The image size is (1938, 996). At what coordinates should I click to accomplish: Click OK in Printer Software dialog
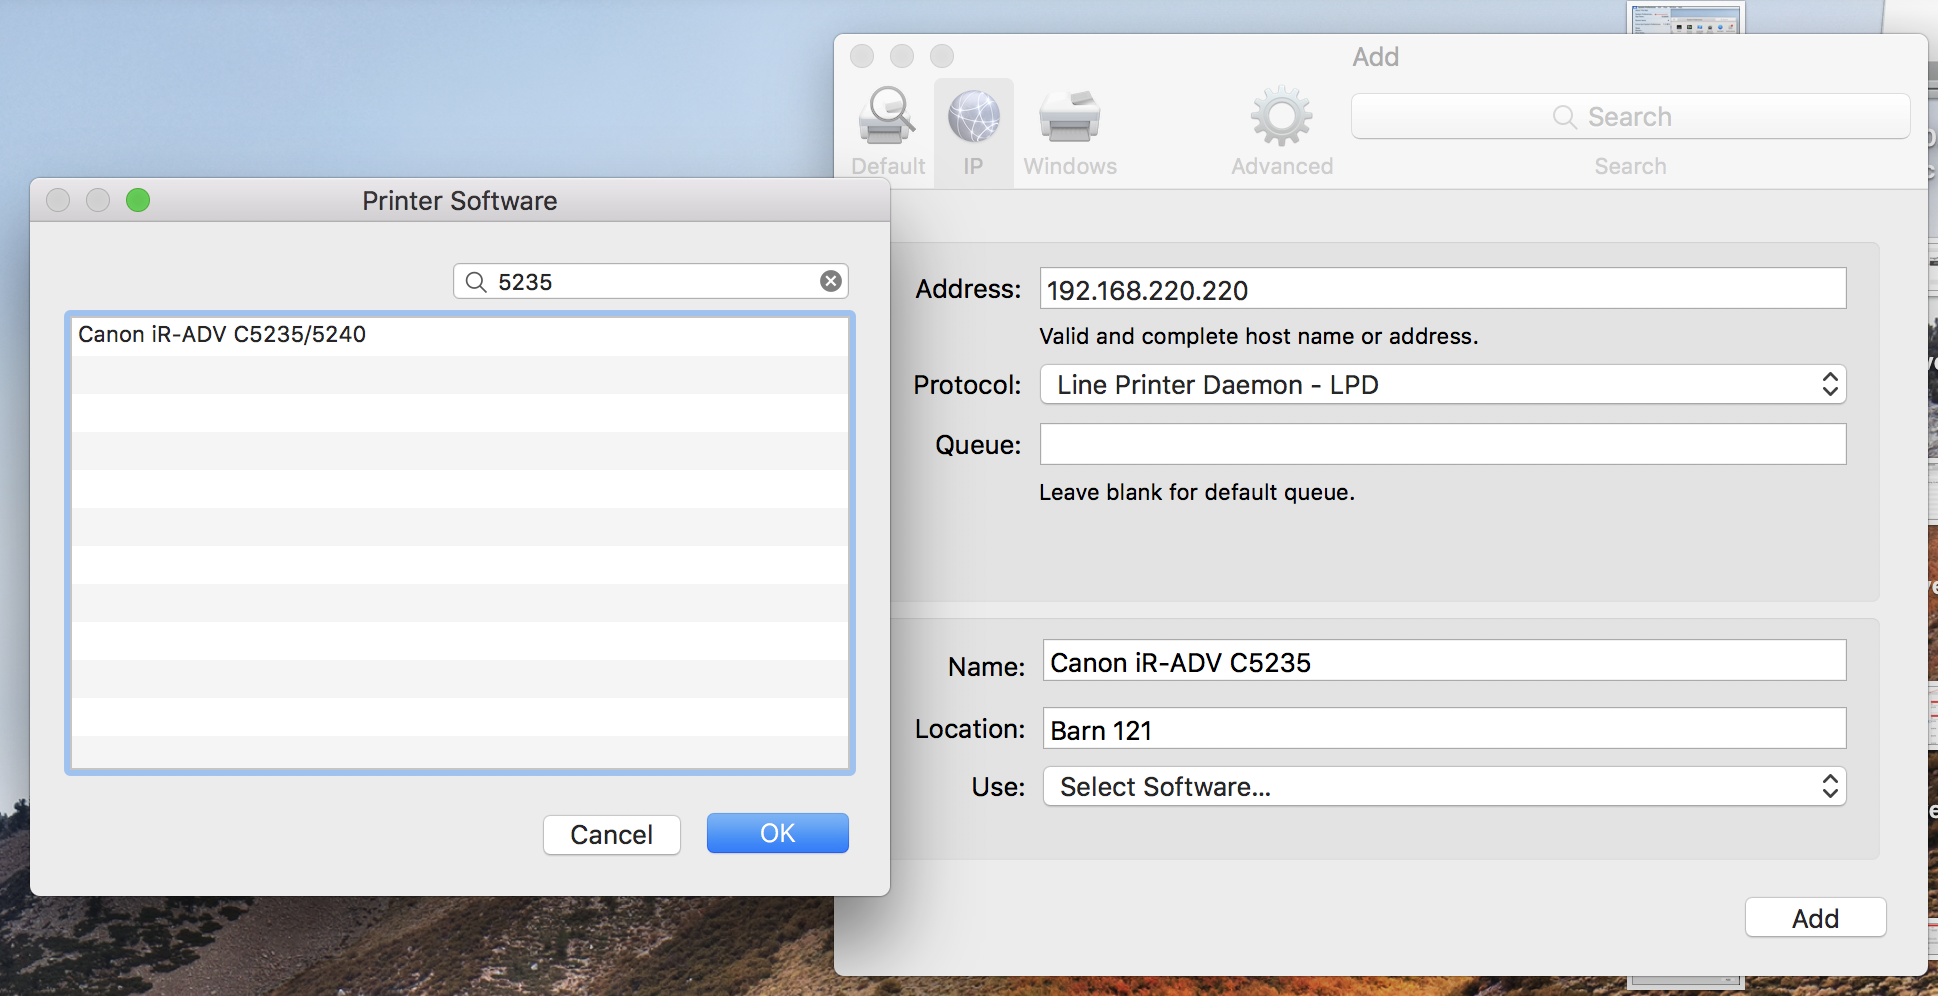tap(777, 833)
